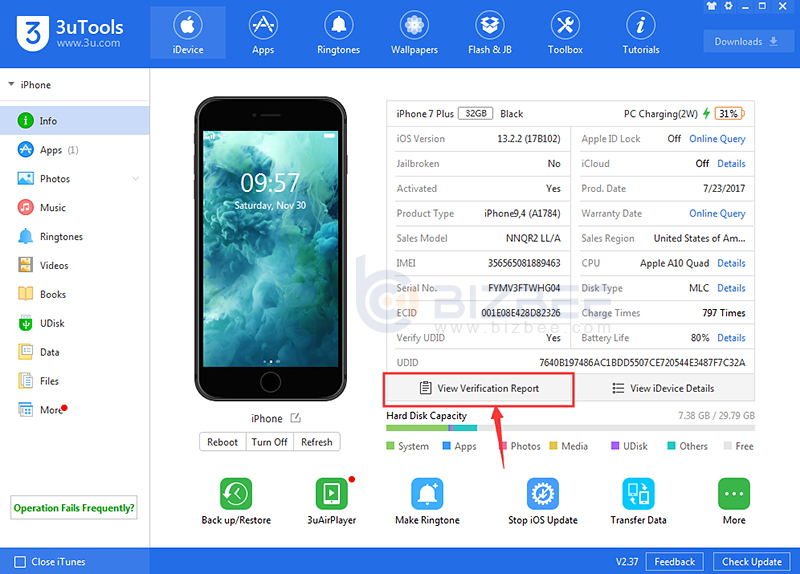The height and width of the screenshot is (574, 800).
Task: Click the Media yellow legend swatch
Action: (x=553, y=446)
